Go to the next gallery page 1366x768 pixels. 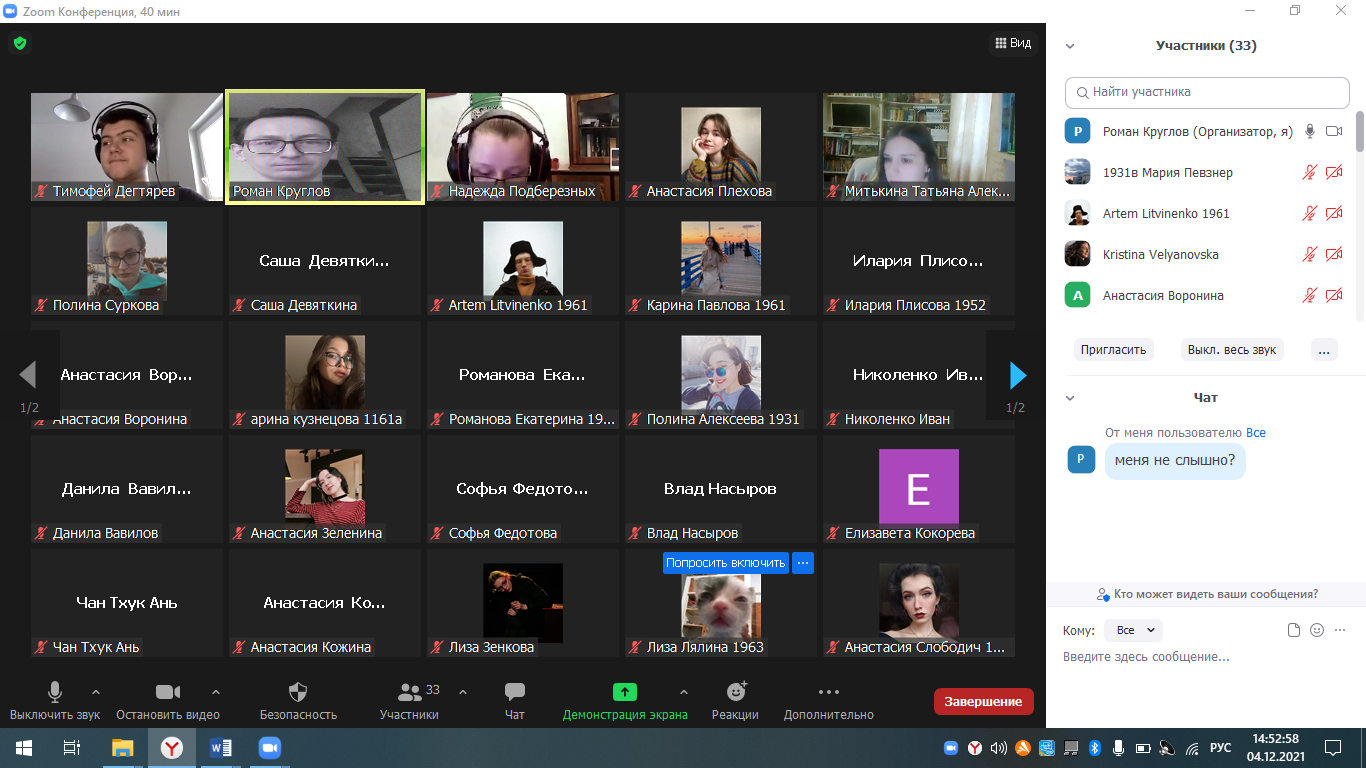(x=1017, y=375)
